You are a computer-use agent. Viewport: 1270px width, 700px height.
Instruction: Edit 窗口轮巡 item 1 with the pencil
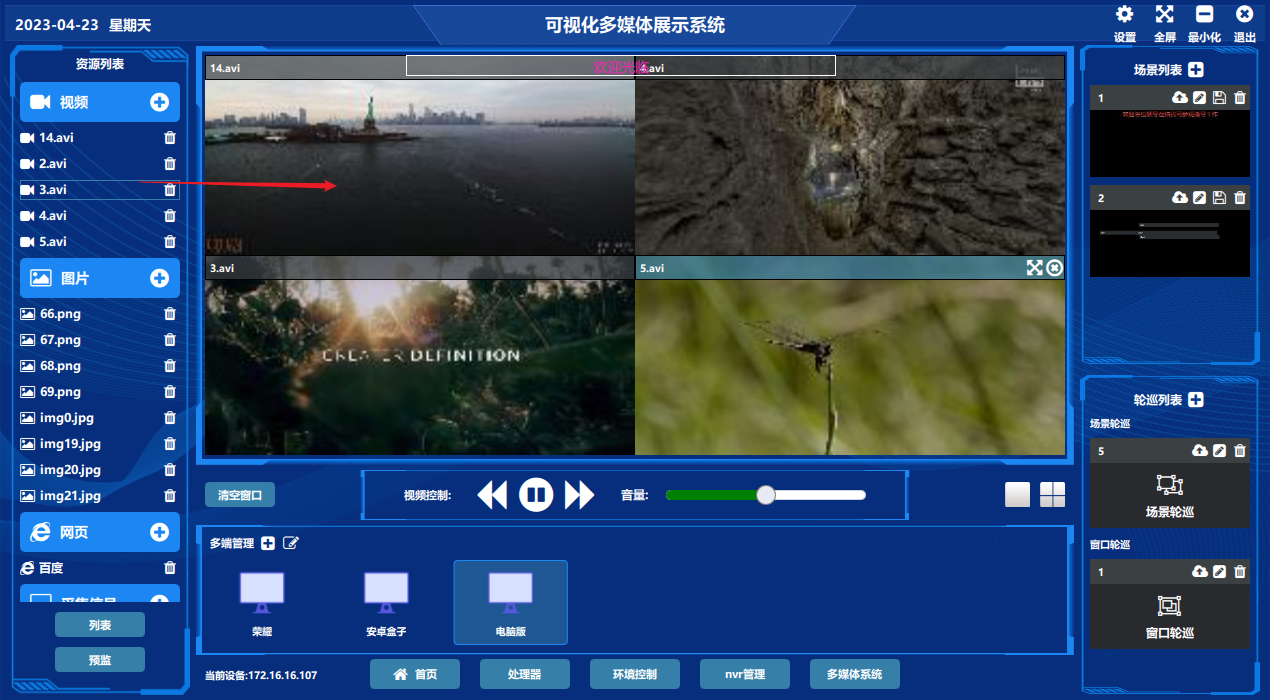[1219, 572]
